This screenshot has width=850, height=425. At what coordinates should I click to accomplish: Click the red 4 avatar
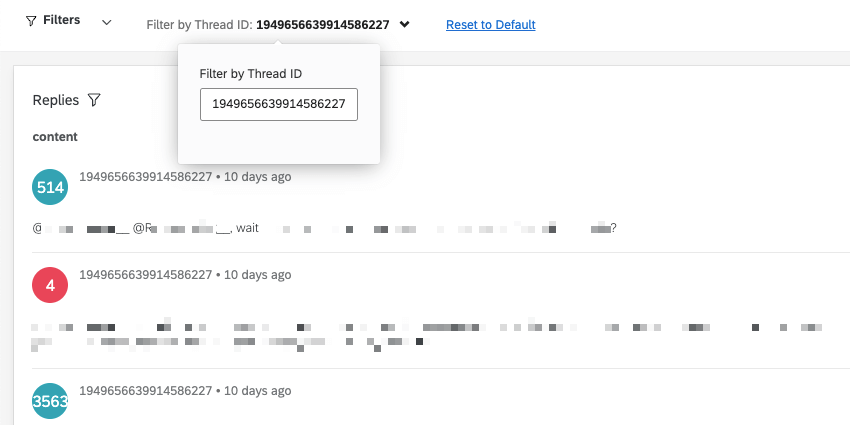tap(50, 285)
